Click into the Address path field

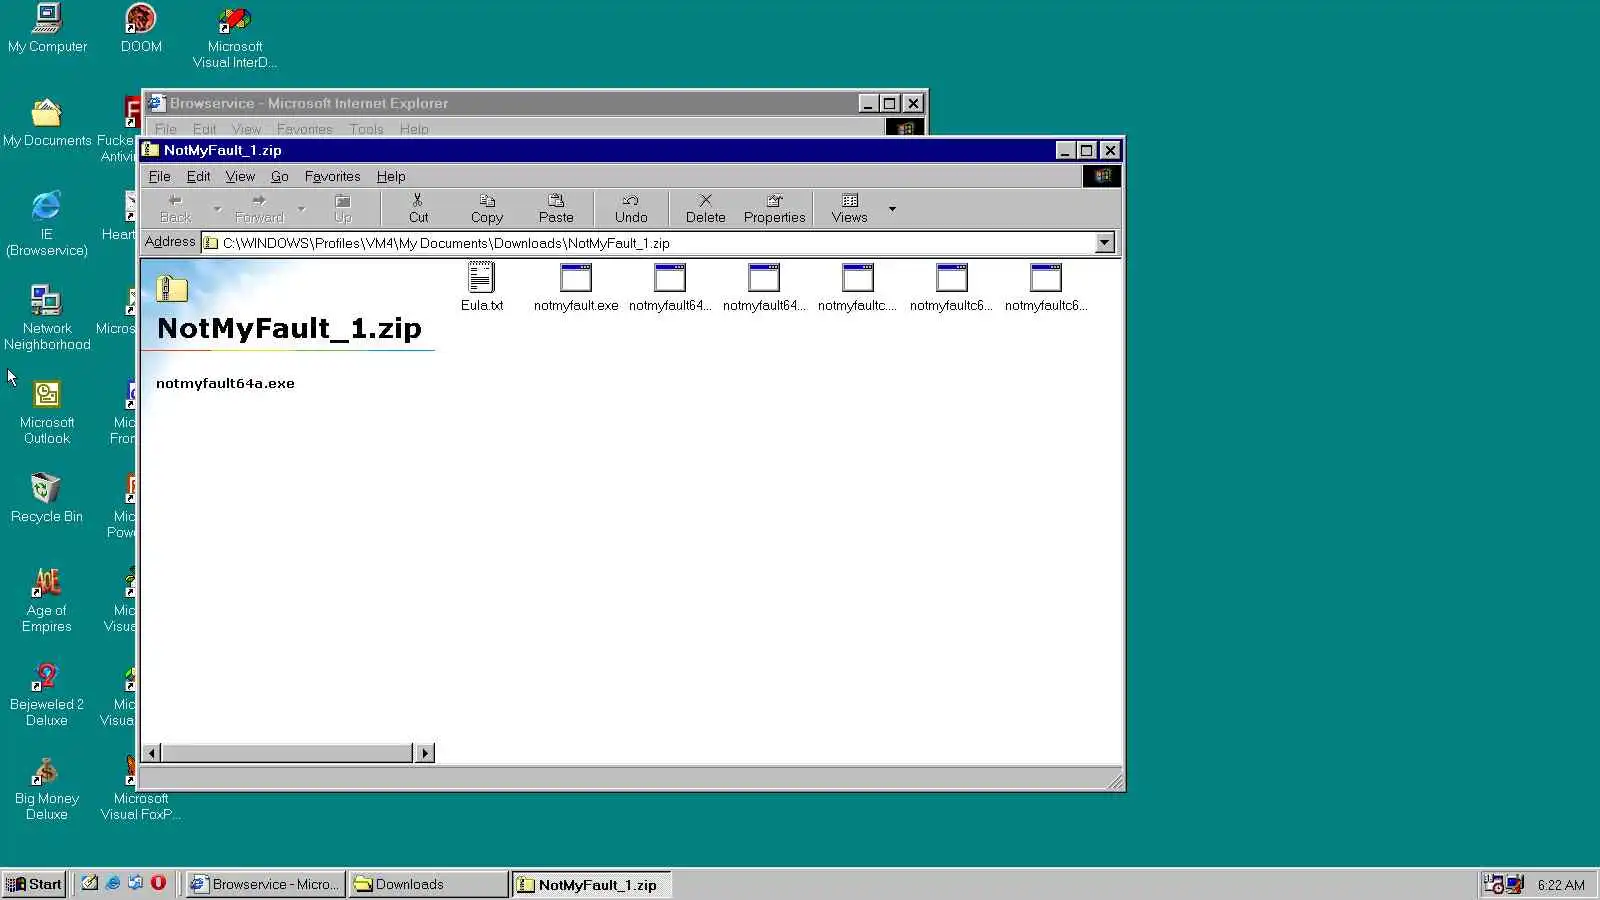[x=648, y=243]
